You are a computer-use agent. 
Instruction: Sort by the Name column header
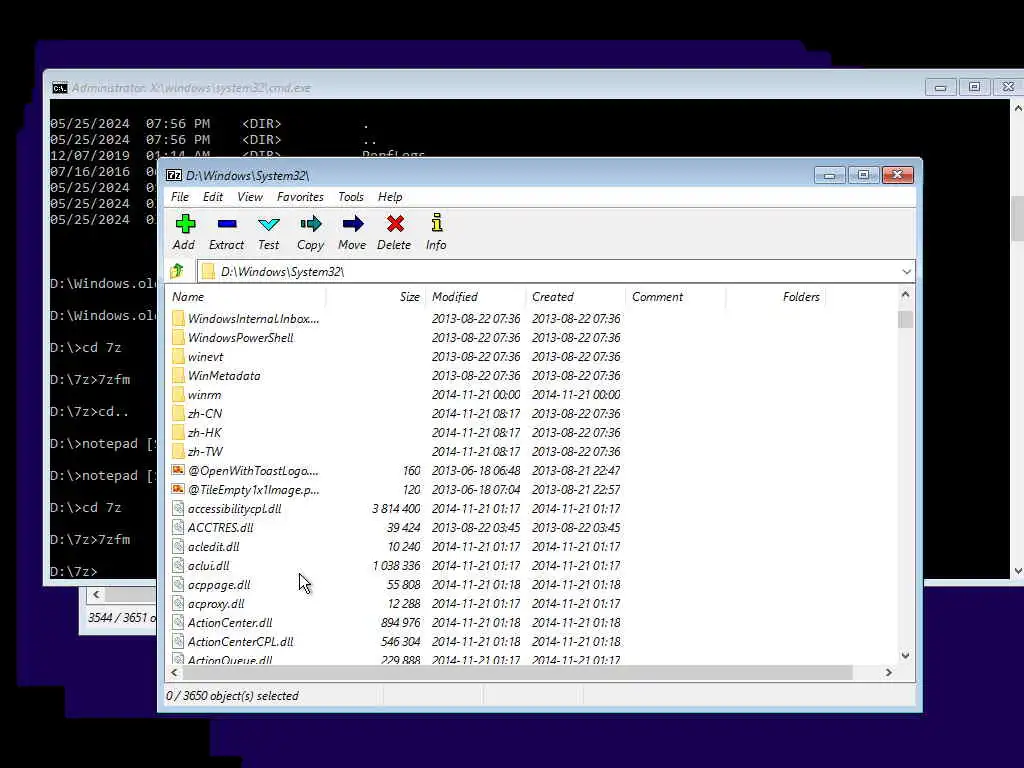[x=246, y=296]
